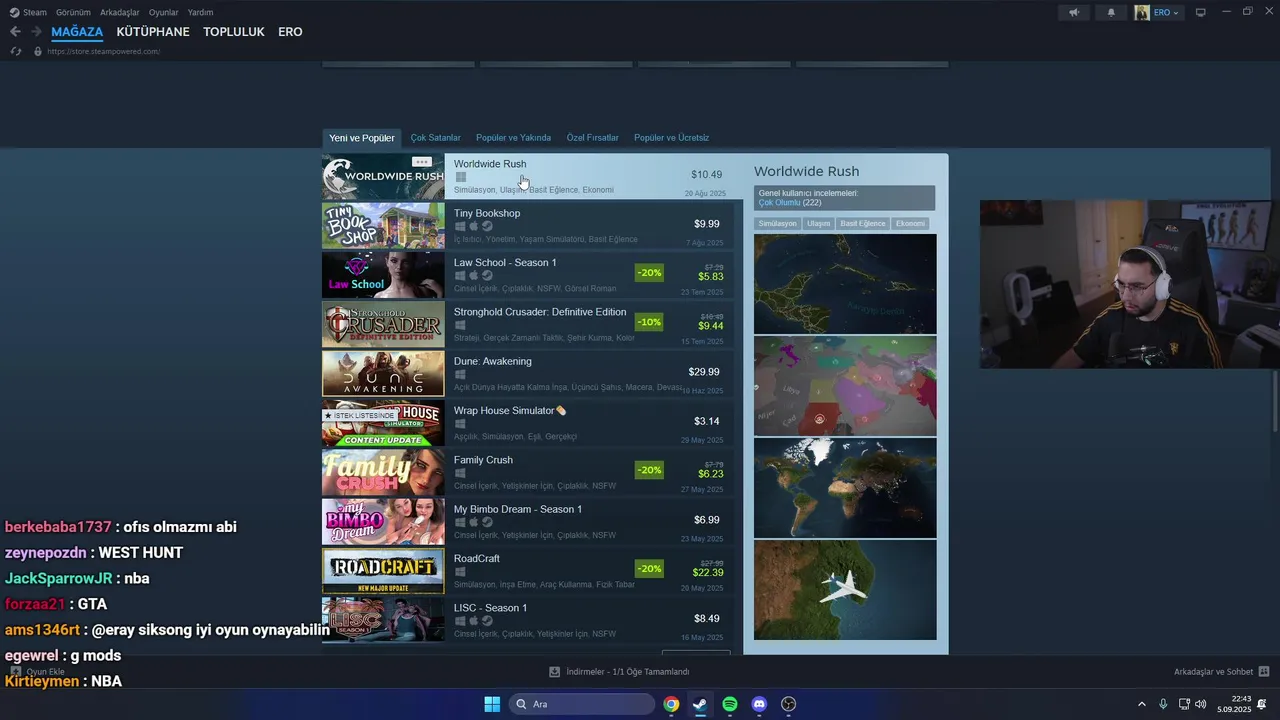Click the Steam logo in the menu bar
1280x720 pixels.
pos(14,12)
